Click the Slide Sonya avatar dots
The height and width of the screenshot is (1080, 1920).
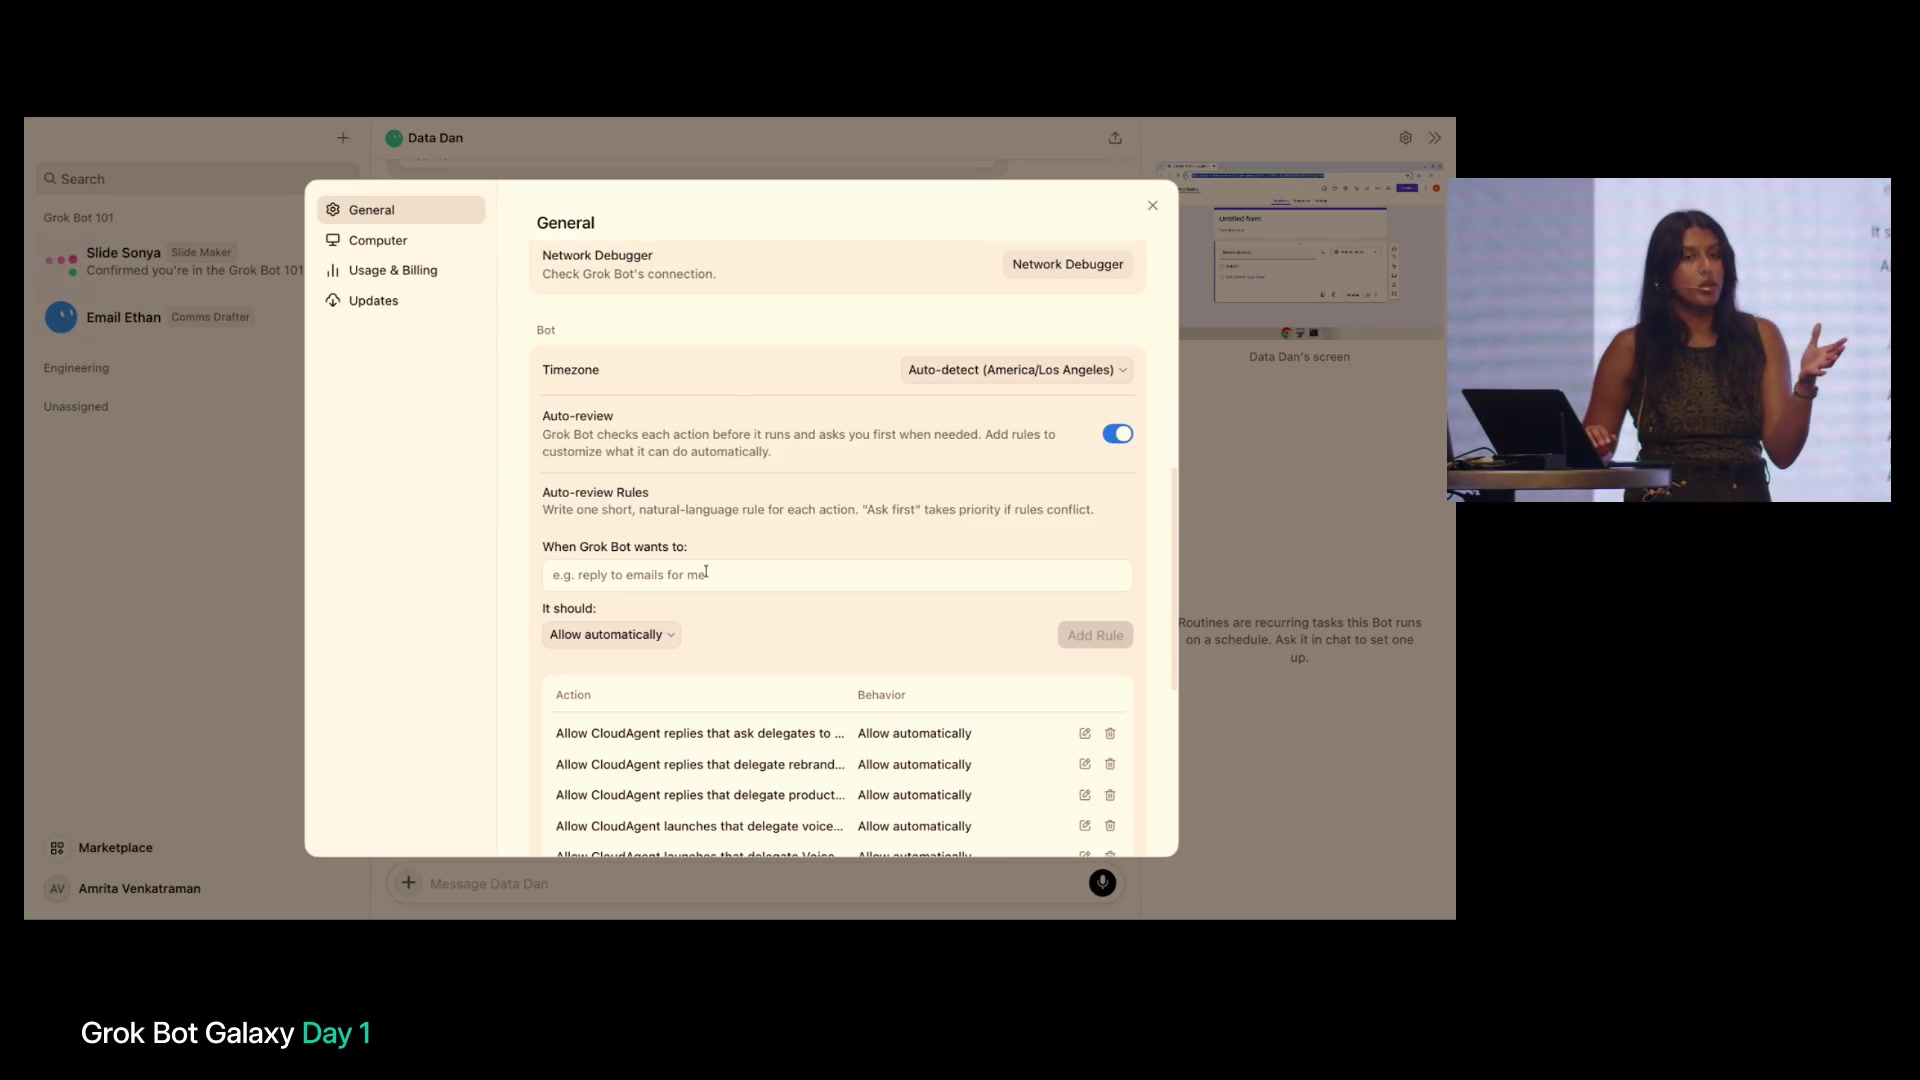pos(61,262)
